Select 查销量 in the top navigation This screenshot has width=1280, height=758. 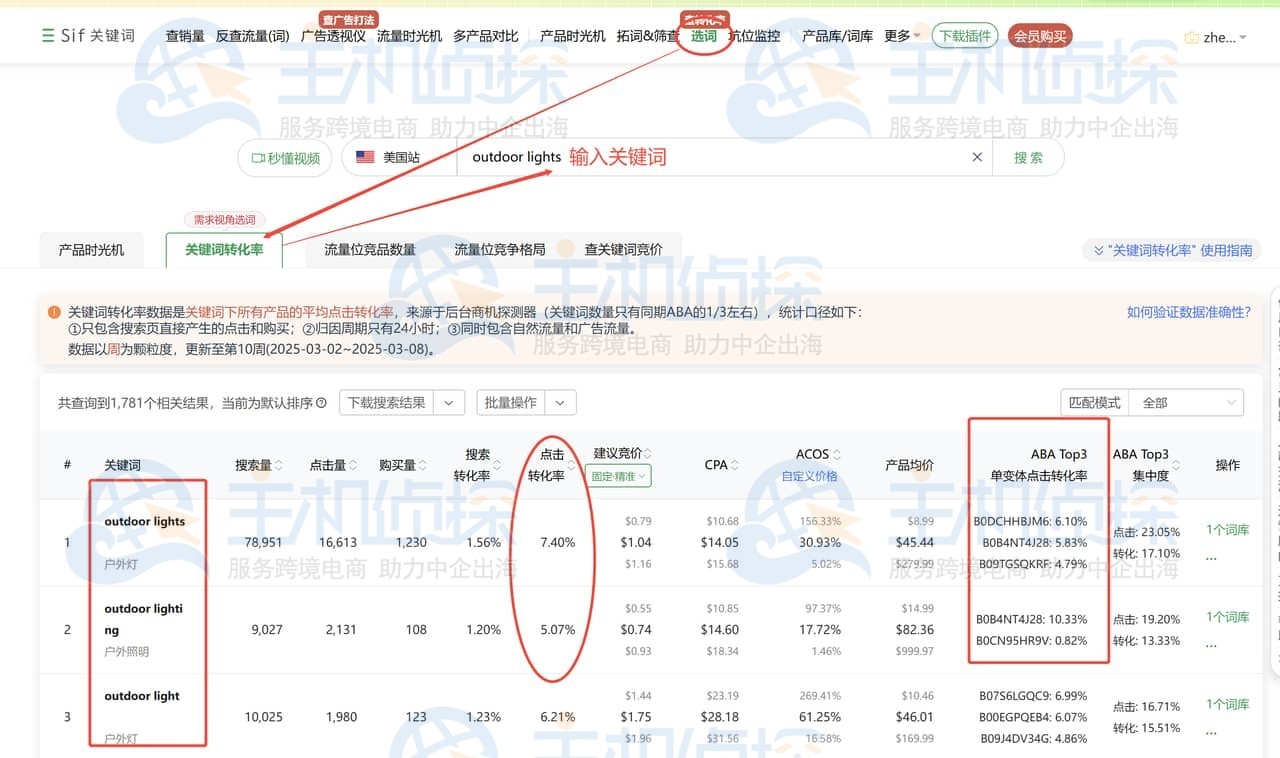click(x=184, y=35)
